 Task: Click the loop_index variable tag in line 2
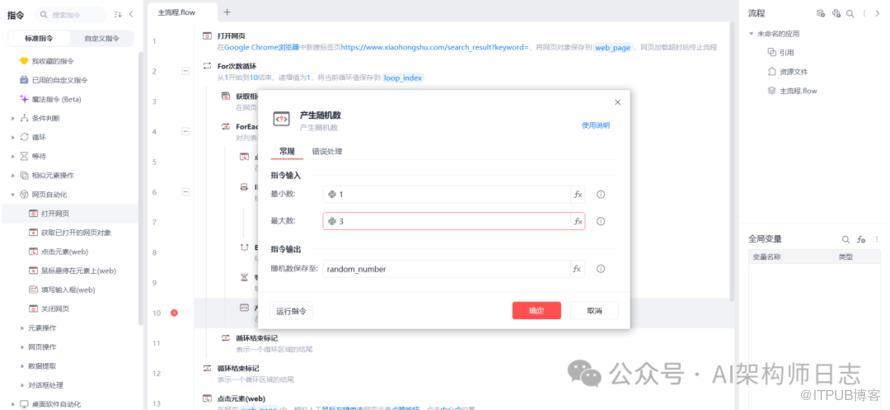(403, 78)
